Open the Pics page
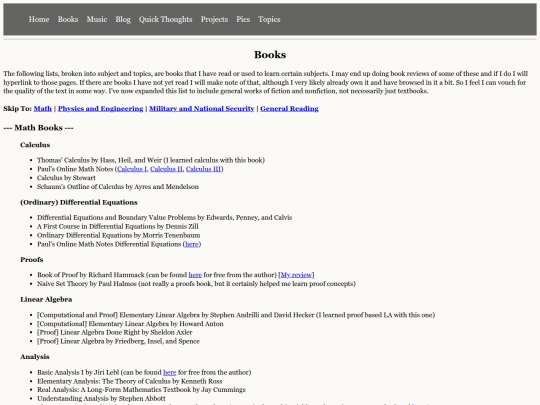Screen dimensions: 540x405 coord(243,19)
